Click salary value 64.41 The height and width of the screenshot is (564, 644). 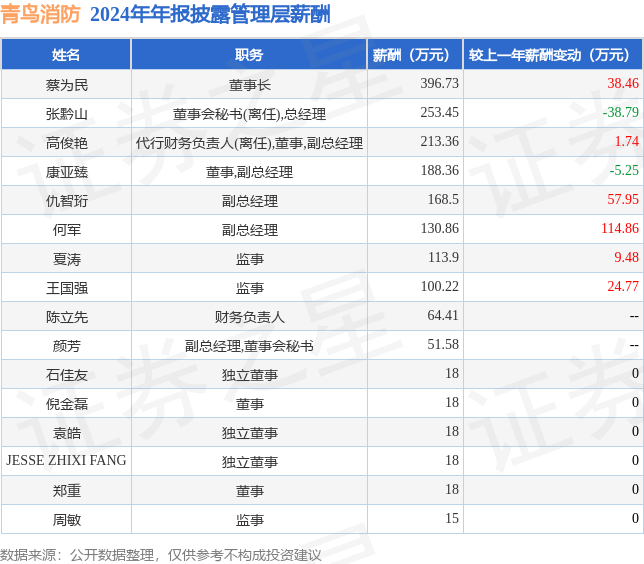(x=443, y=315)
